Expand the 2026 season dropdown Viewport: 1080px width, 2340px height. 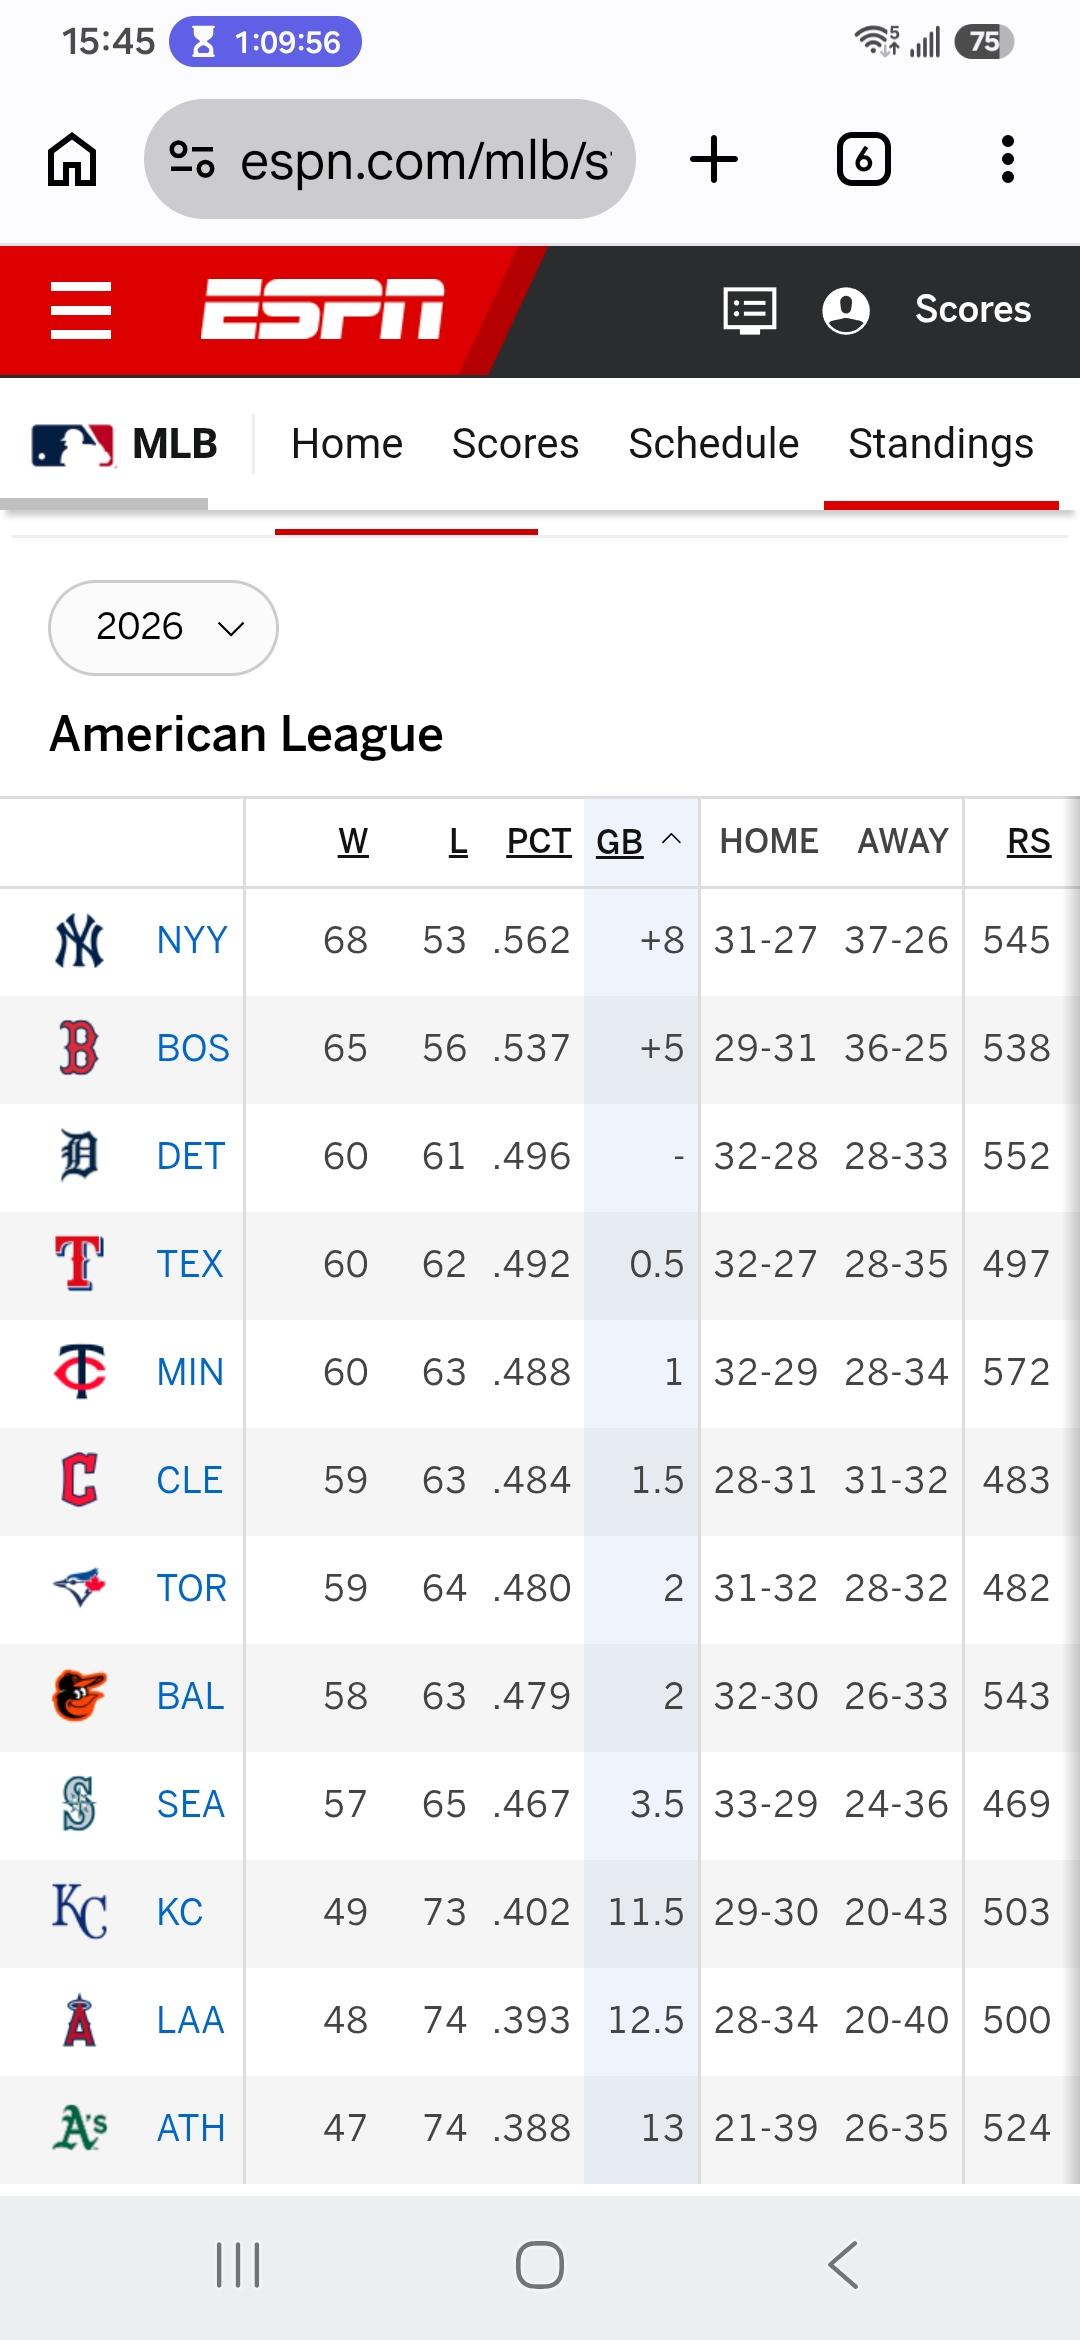(163, 627)
